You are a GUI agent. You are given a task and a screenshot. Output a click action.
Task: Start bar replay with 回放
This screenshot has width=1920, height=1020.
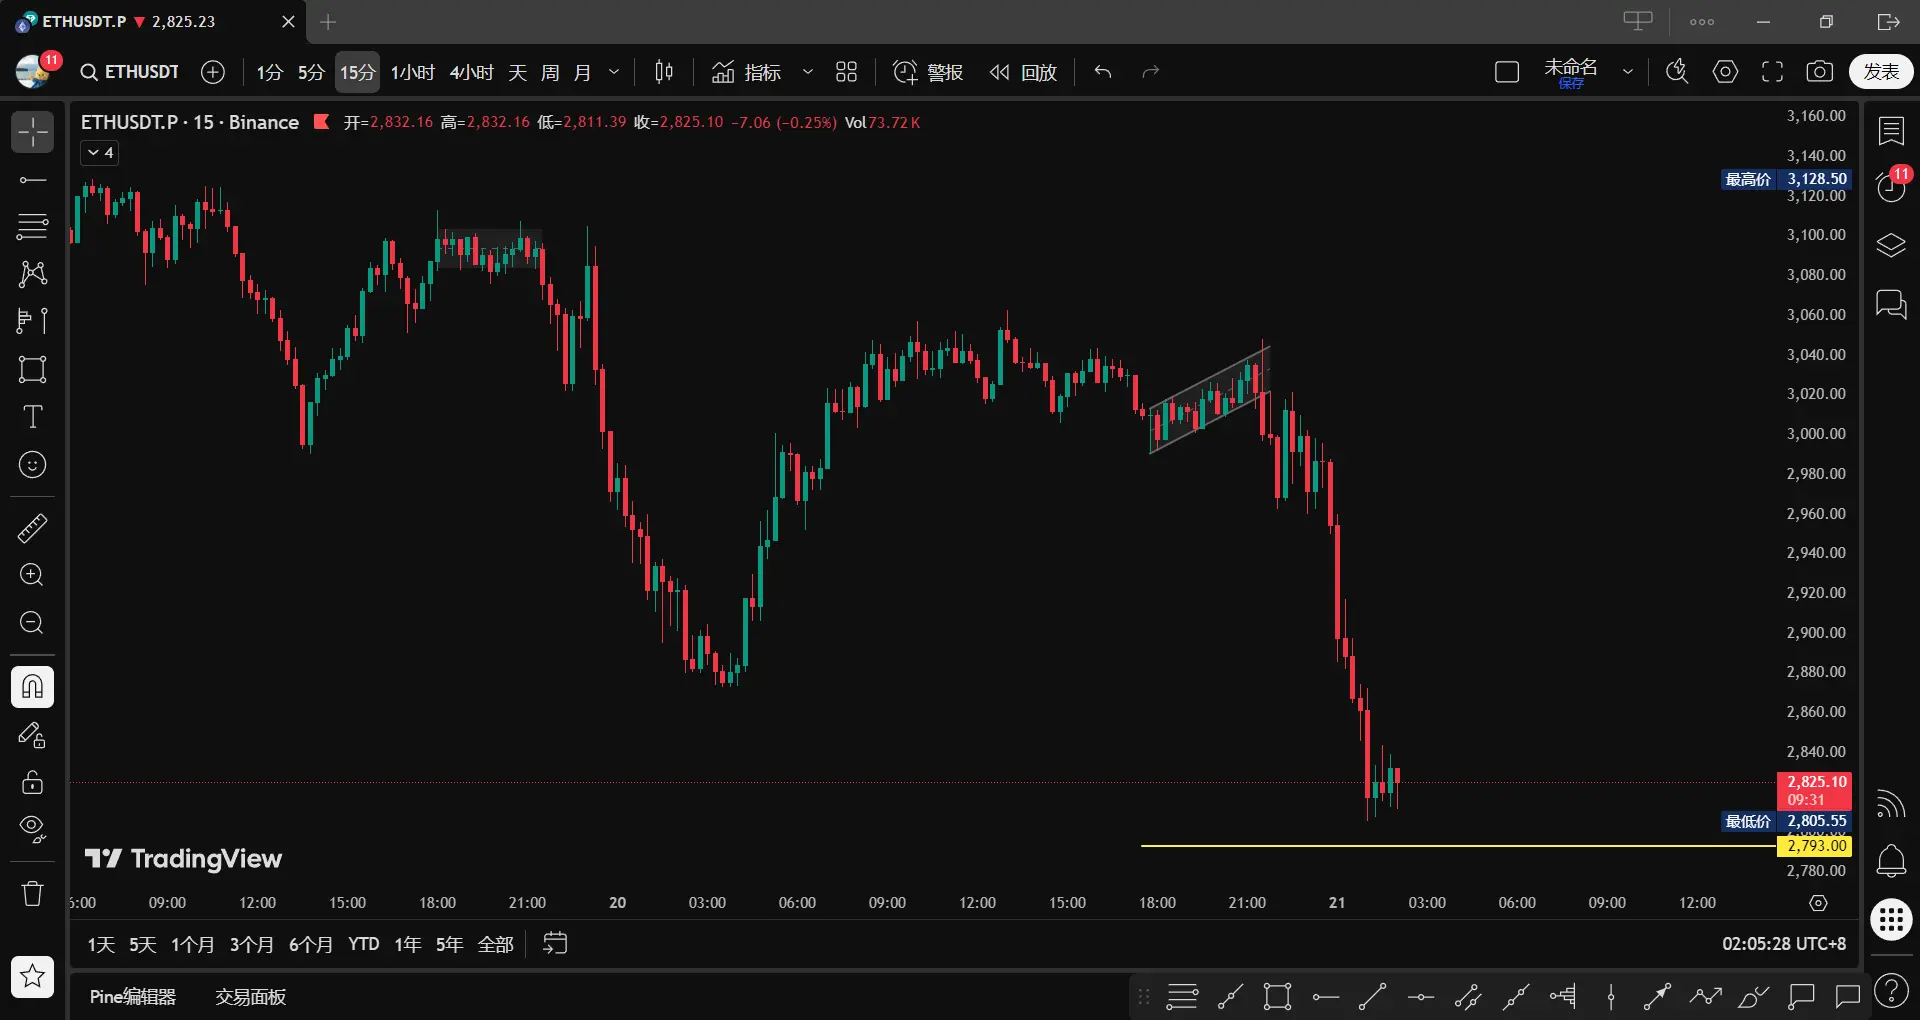[x=1023, y=72]
